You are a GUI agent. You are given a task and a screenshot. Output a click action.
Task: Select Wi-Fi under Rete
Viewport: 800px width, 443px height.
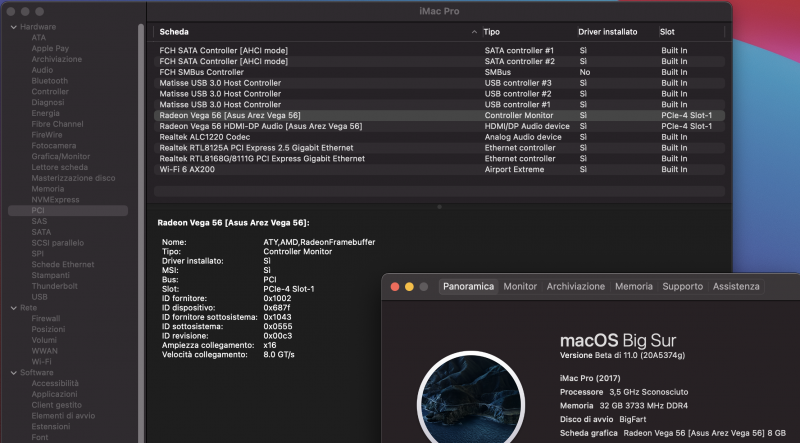tap(42, 361)
